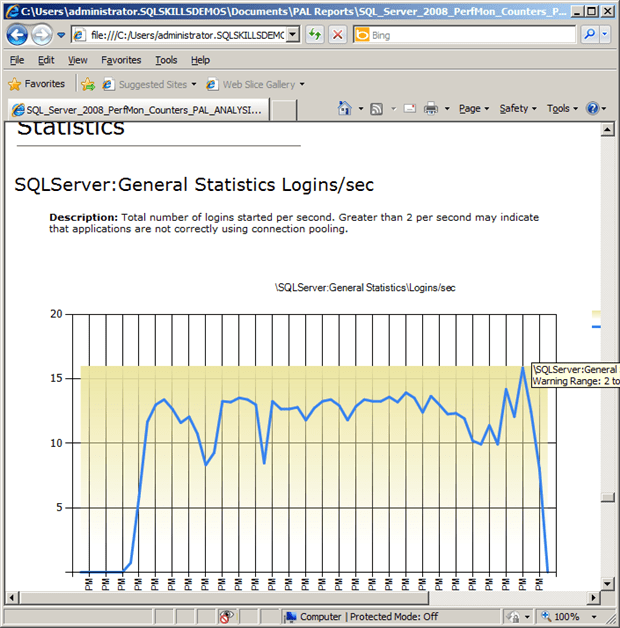The height and width of the screenshot is (628, 620).
Task: Click Add to Favorites Bar star icon
Action: pyautogui.click(x=88, y=84)
